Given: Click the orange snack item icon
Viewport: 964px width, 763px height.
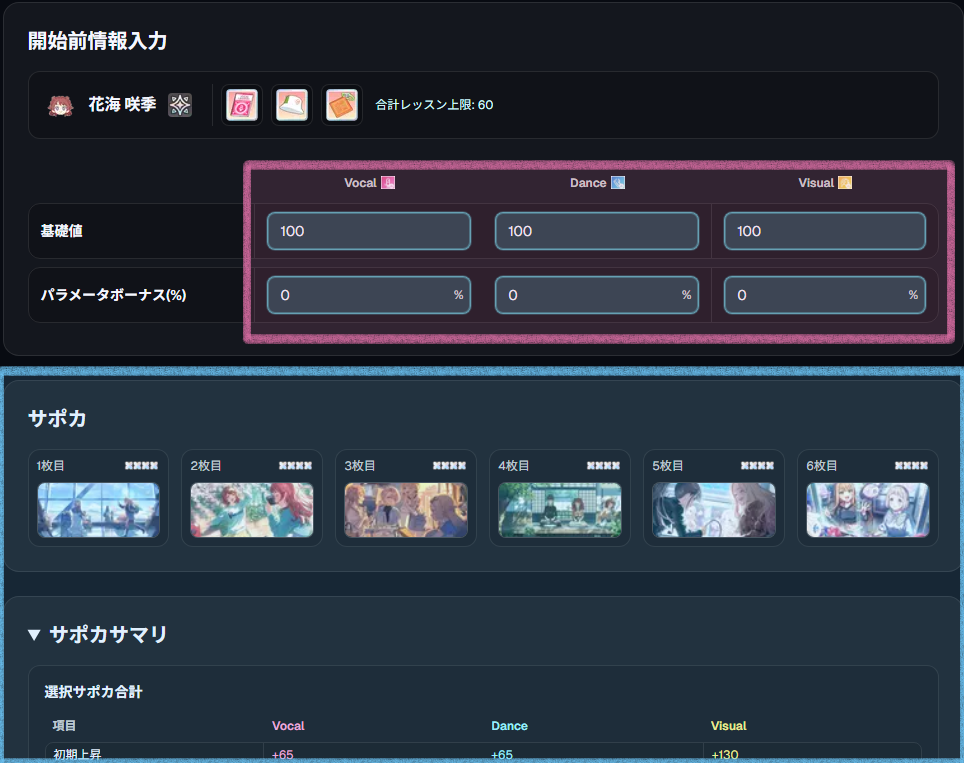Looking at the screenshot, I should pyautogui.click(x=342, y=103).
